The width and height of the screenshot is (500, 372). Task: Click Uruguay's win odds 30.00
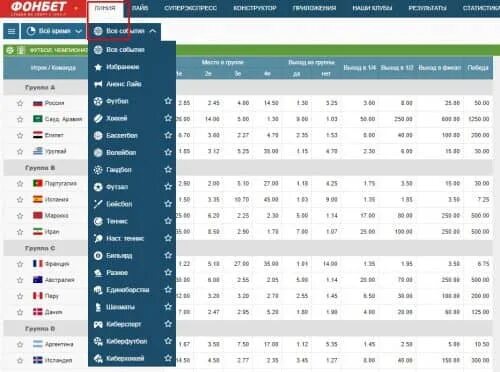[x=482, y=151]
